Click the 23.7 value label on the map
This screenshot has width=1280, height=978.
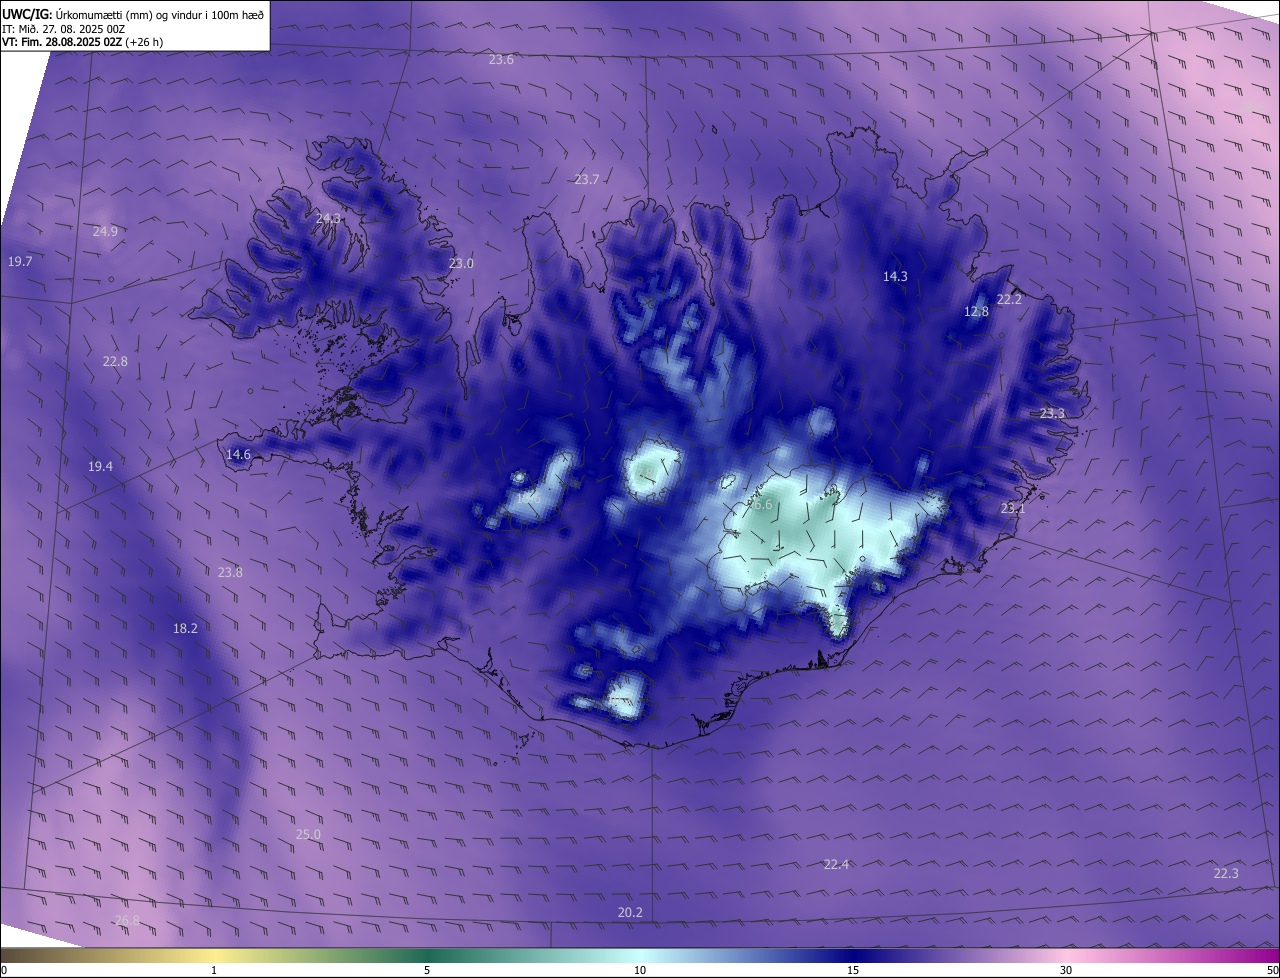[587, 180]
